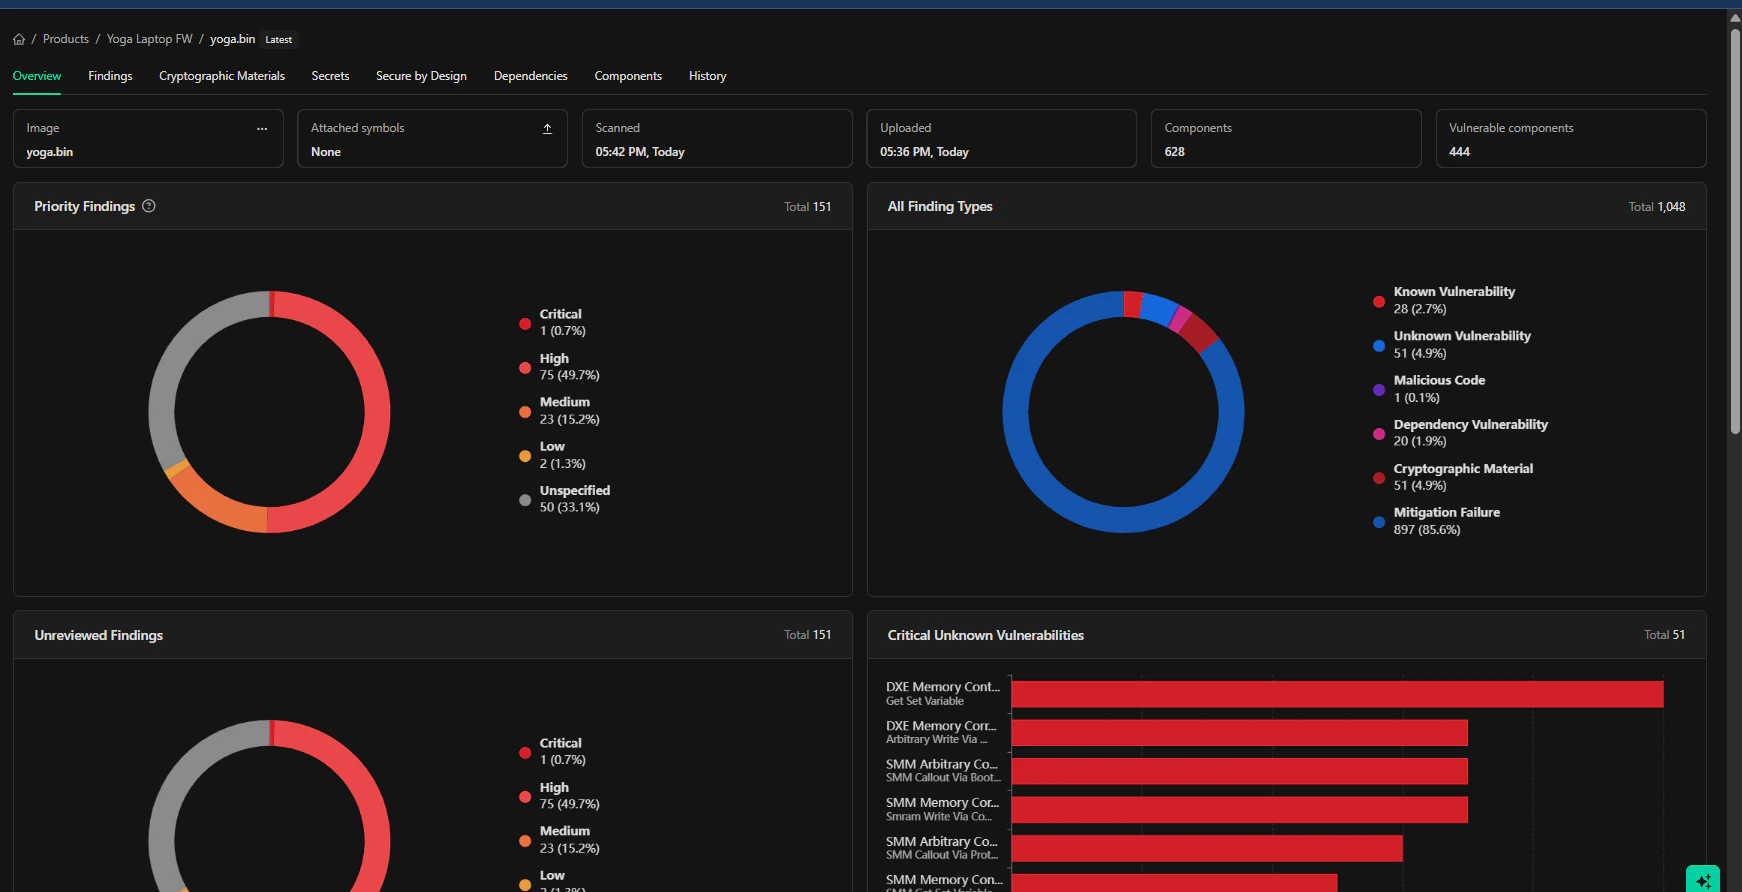Select the Cryptographic Material legend entry
Viewport: 1742px width, 892px height.
1454,476
